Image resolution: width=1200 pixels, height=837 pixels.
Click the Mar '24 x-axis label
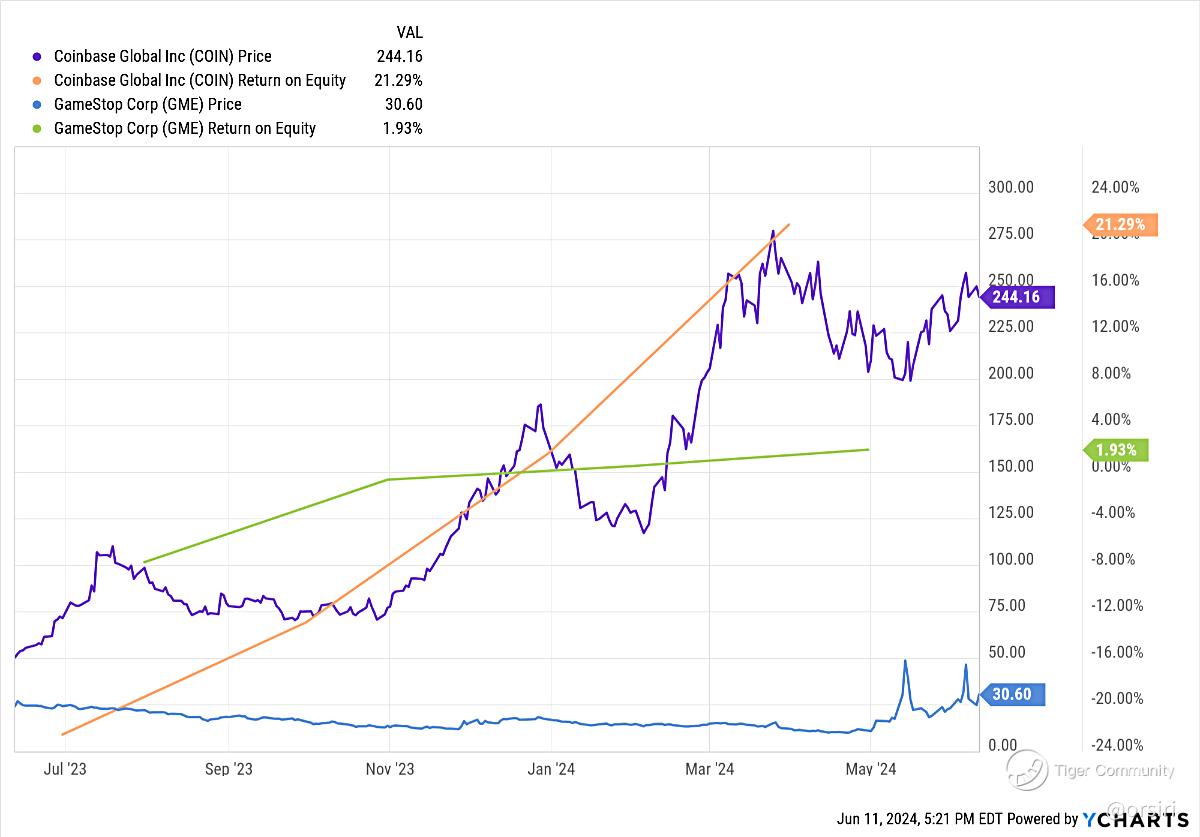pyautogui.click(x=709, y=769)
